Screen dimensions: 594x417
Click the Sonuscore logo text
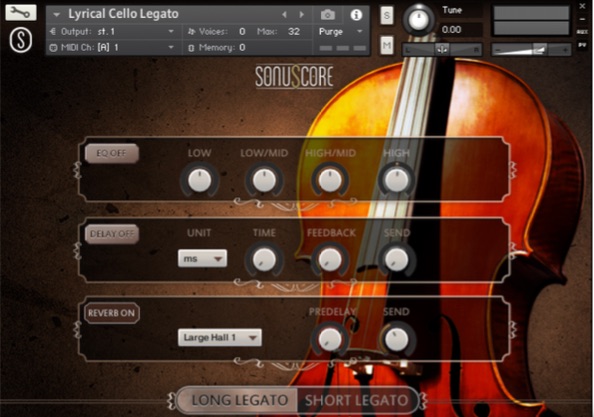(x=294, y=77)
